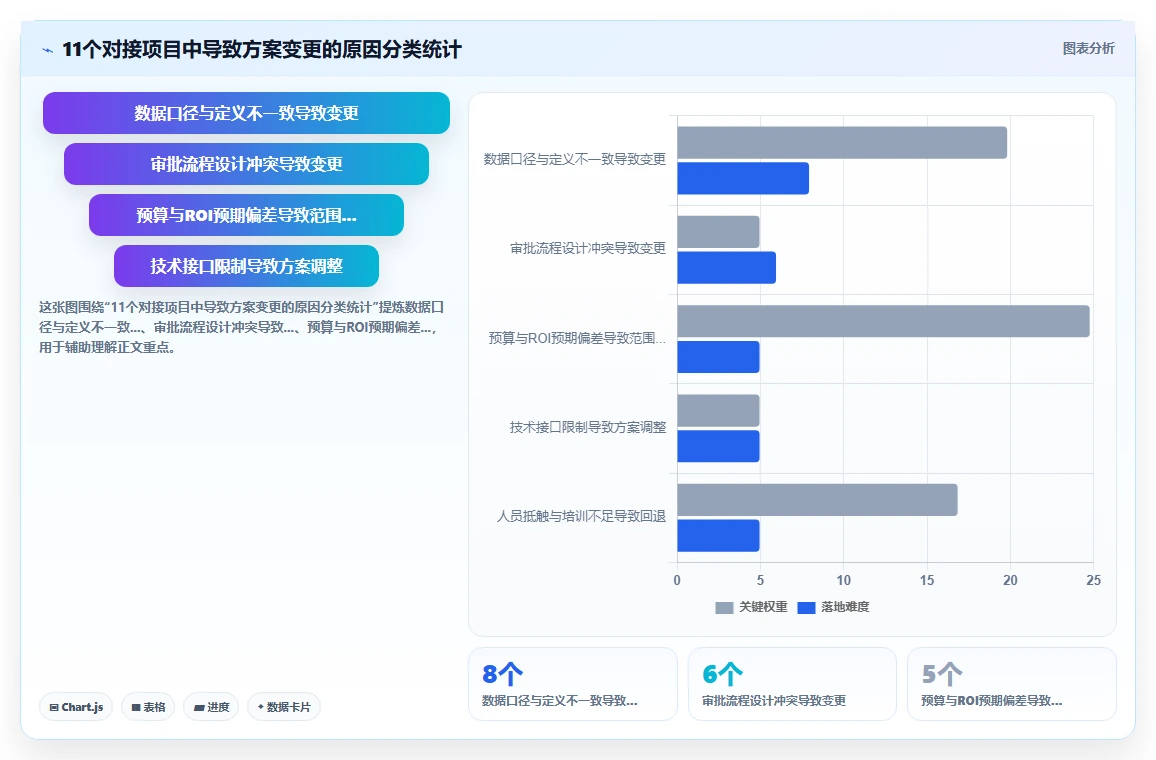Viewport: 1156px width, 760px height.
Task: Select the 技术接口限制导致方案调整 gradient pill
Action: [246, 265]
